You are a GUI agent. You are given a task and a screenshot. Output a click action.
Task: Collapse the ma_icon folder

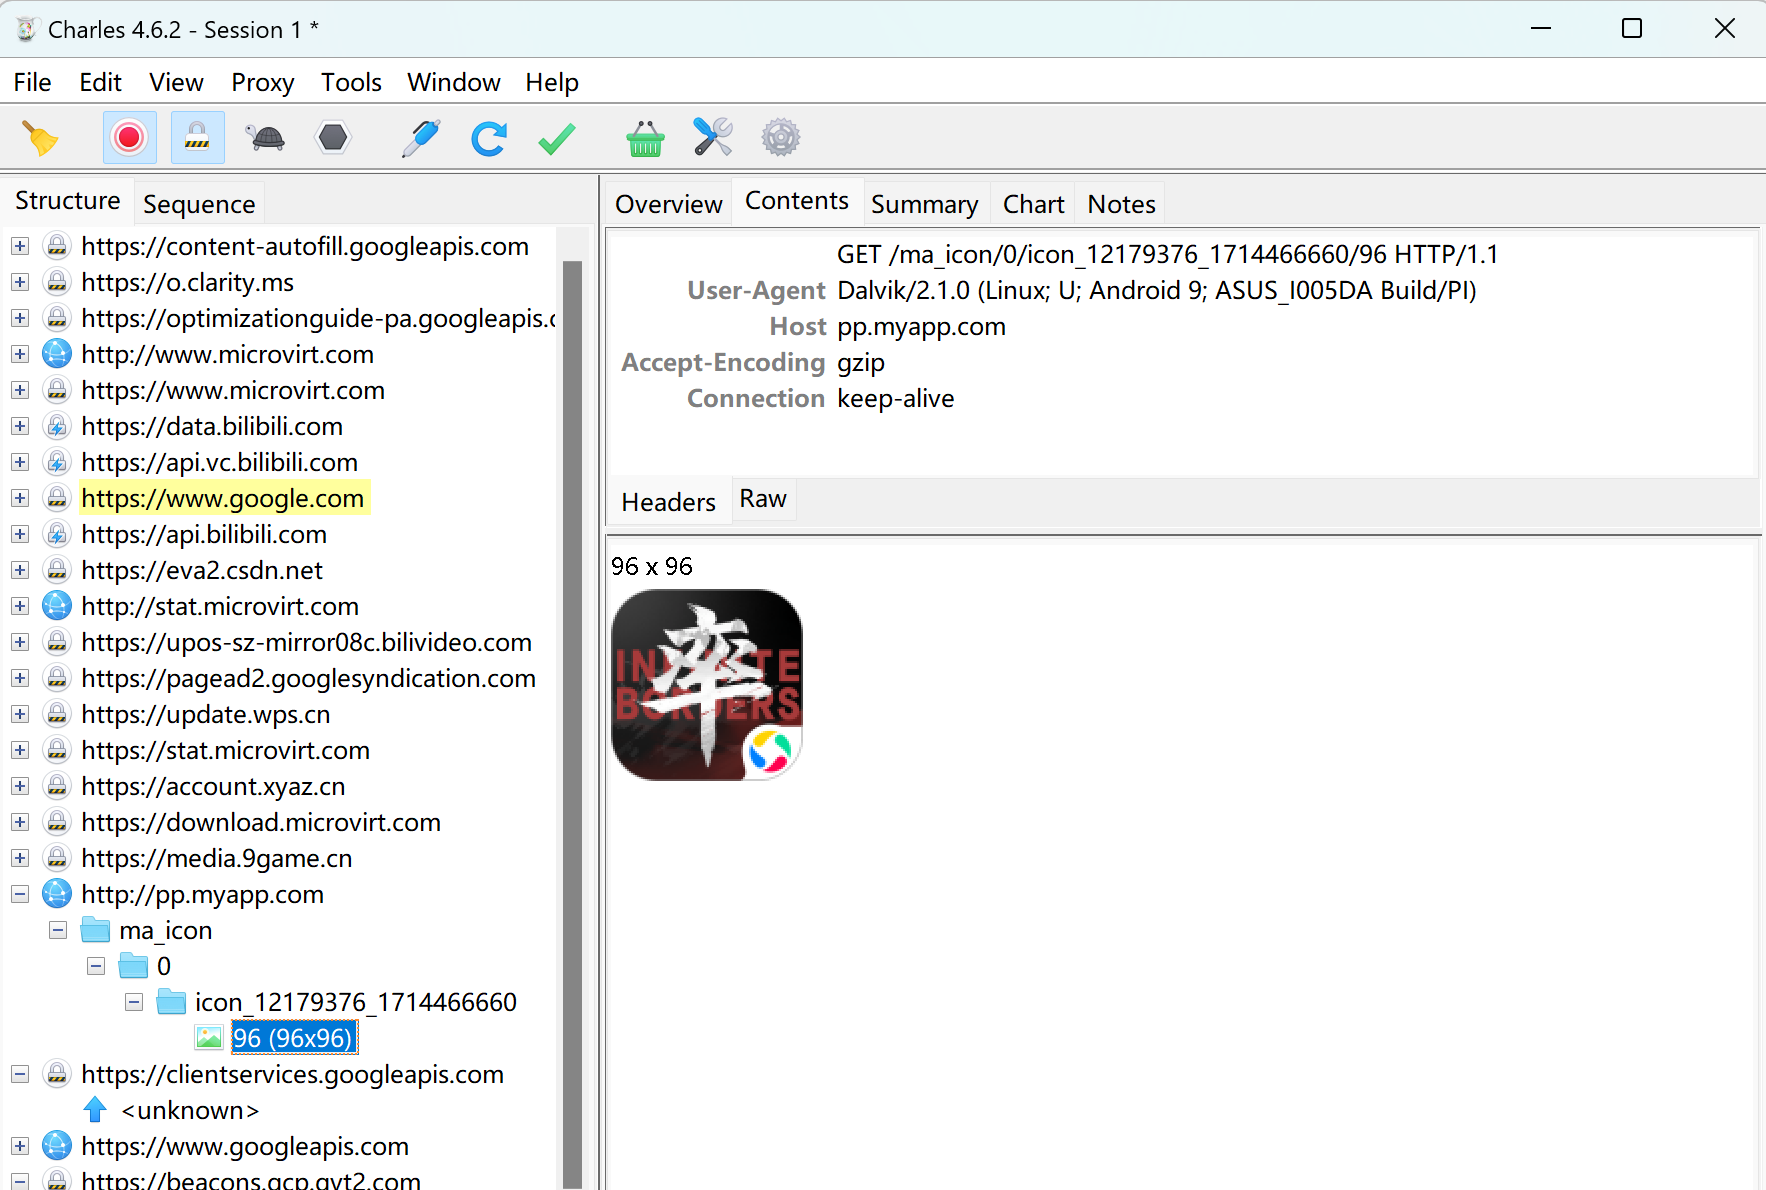click(58, 930)
